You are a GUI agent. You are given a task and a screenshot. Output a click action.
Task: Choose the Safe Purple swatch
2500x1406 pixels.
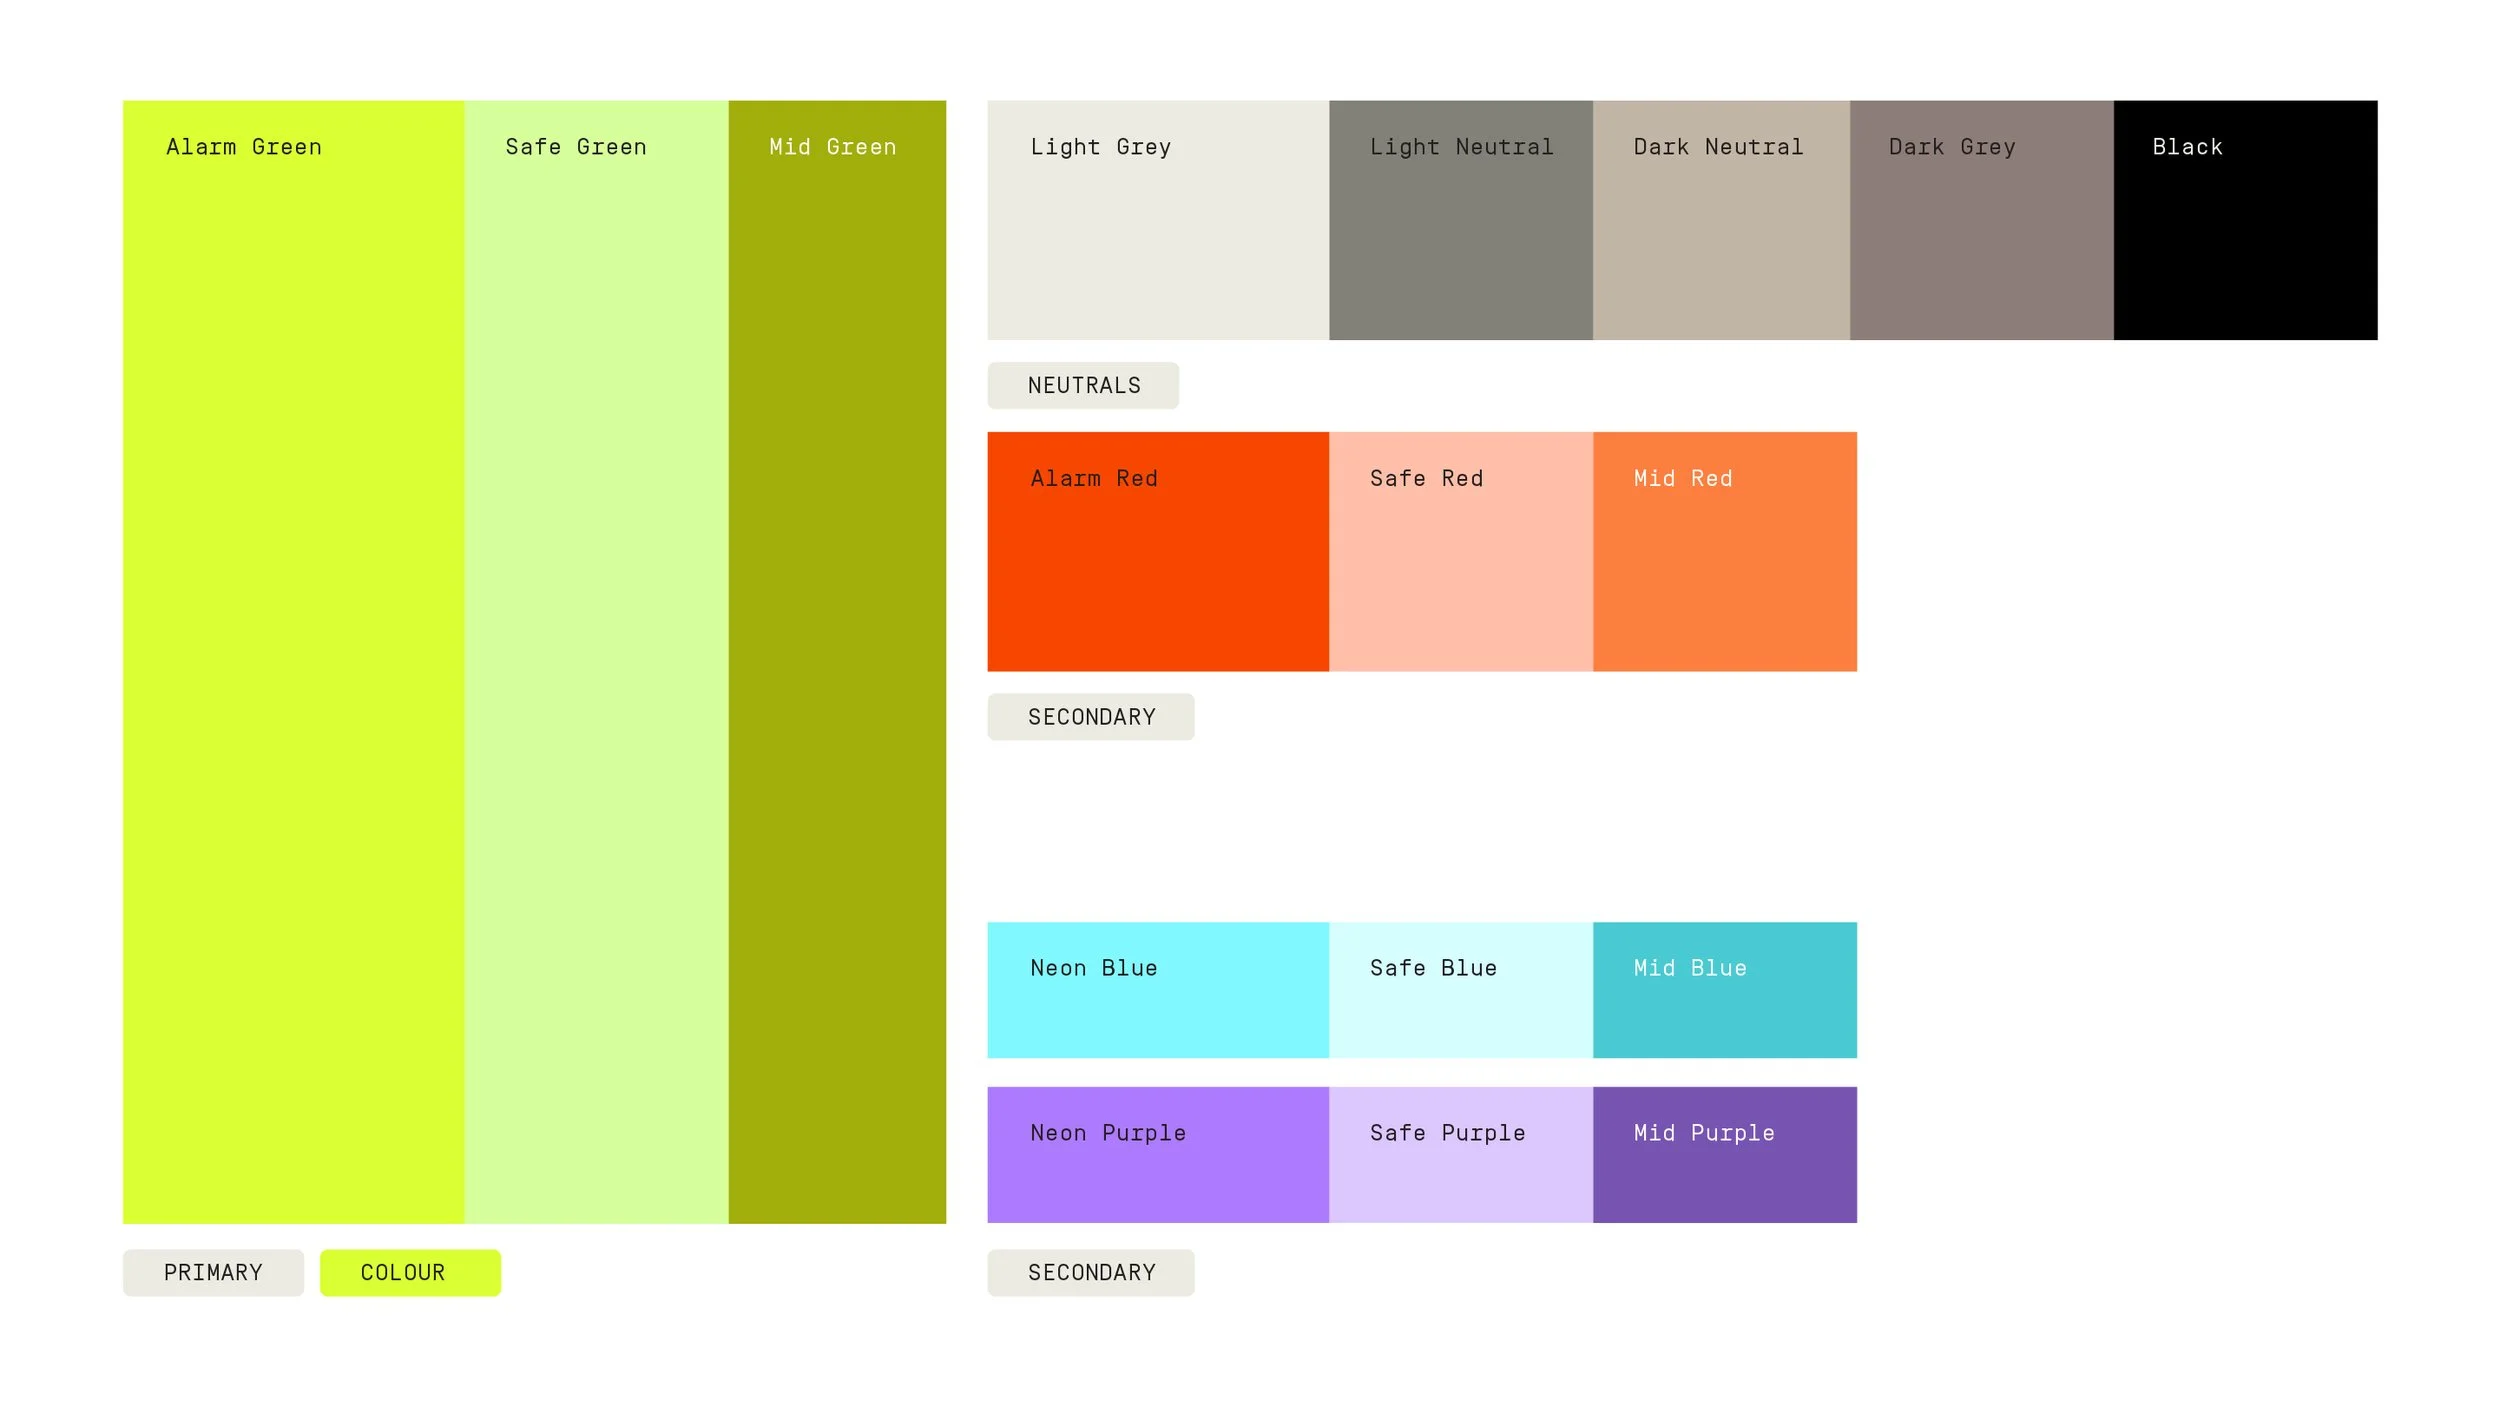click(x=1461, y=1155)
